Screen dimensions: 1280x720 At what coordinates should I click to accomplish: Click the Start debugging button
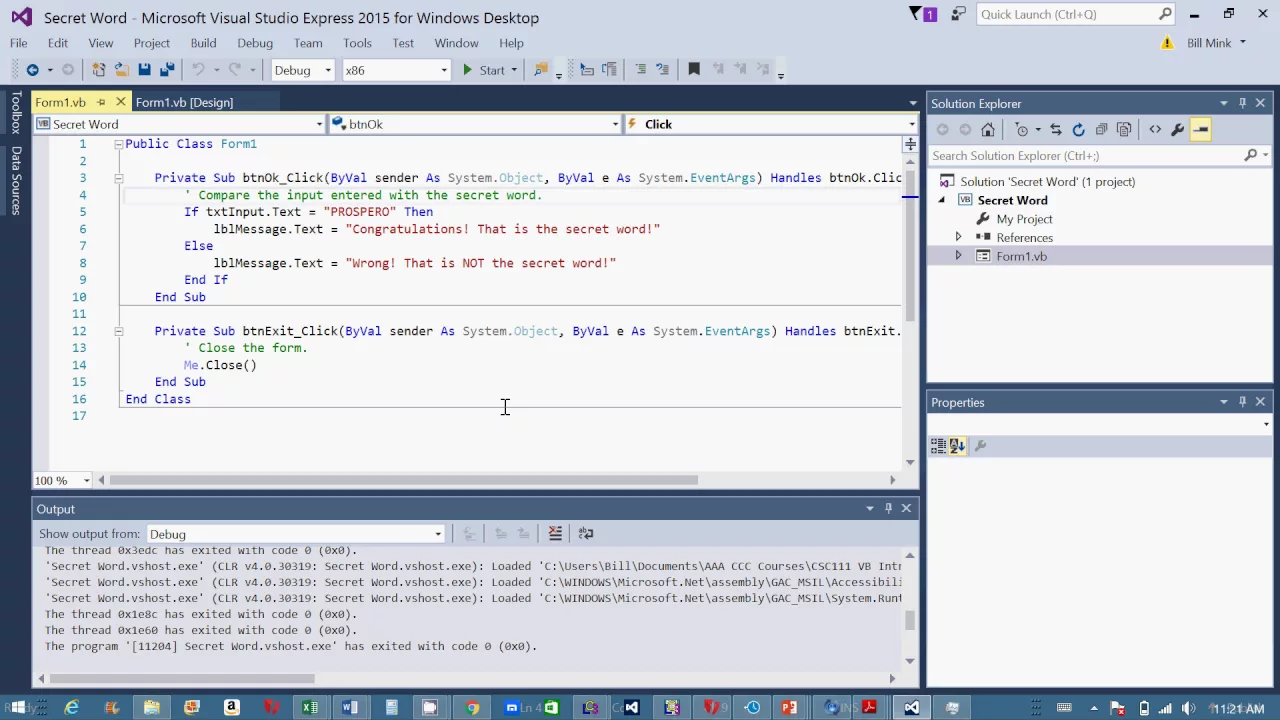click(x=483, y=70)
